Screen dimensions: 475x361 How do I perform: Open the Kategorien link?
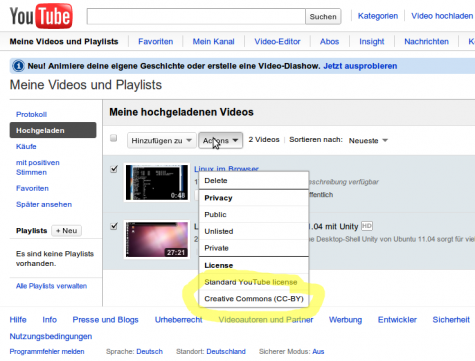click(378, 16)
